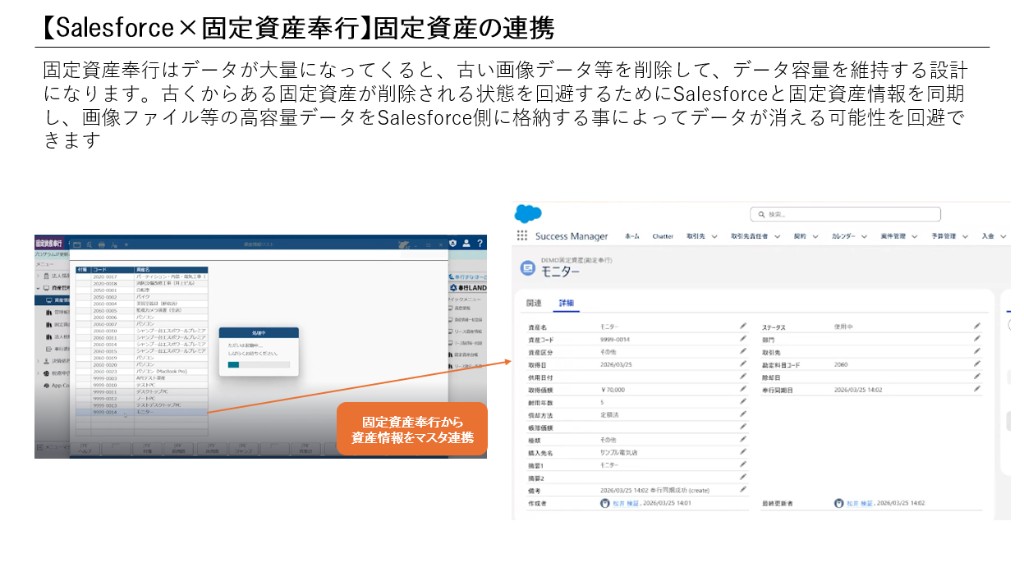
Task: Open the Chatter tab
Action: 664,236
